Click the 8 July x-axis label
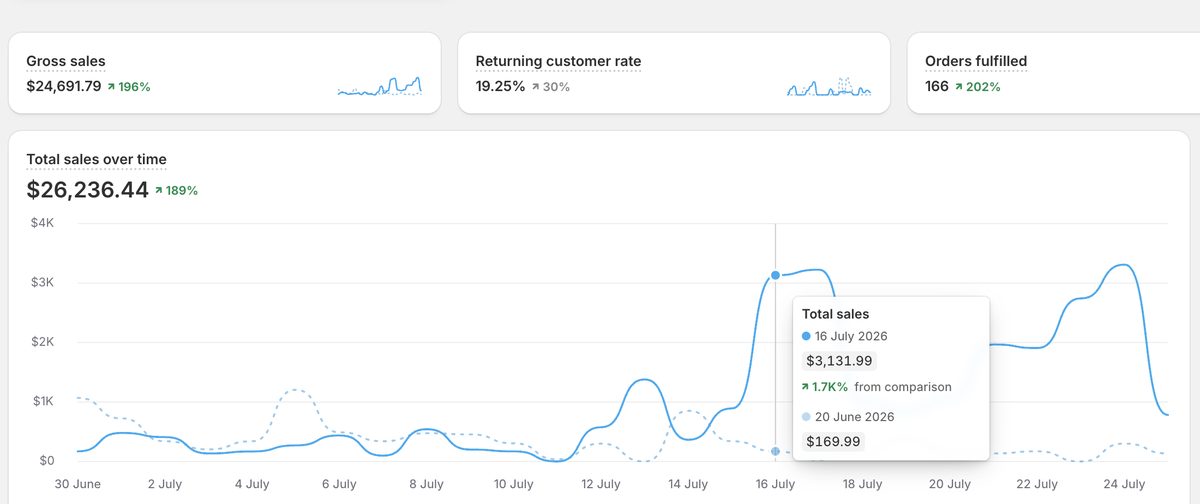 426,484
